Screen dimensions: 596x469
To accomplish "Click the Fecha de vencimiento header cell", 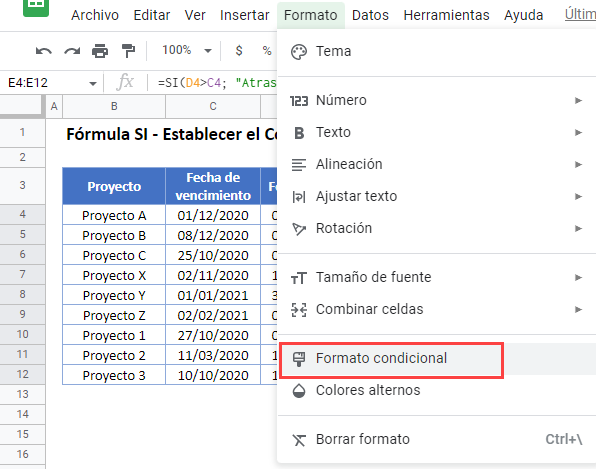I will point(213,186).
